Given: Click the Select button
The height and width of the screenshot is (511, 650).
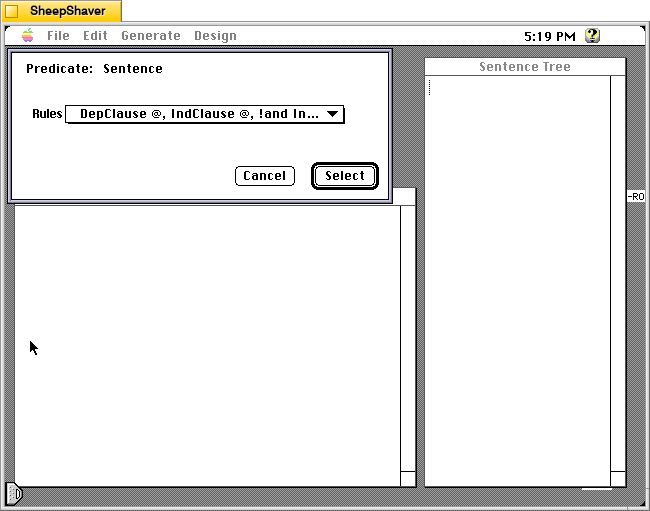Looking at the screenshot, I should coord(344,176).
